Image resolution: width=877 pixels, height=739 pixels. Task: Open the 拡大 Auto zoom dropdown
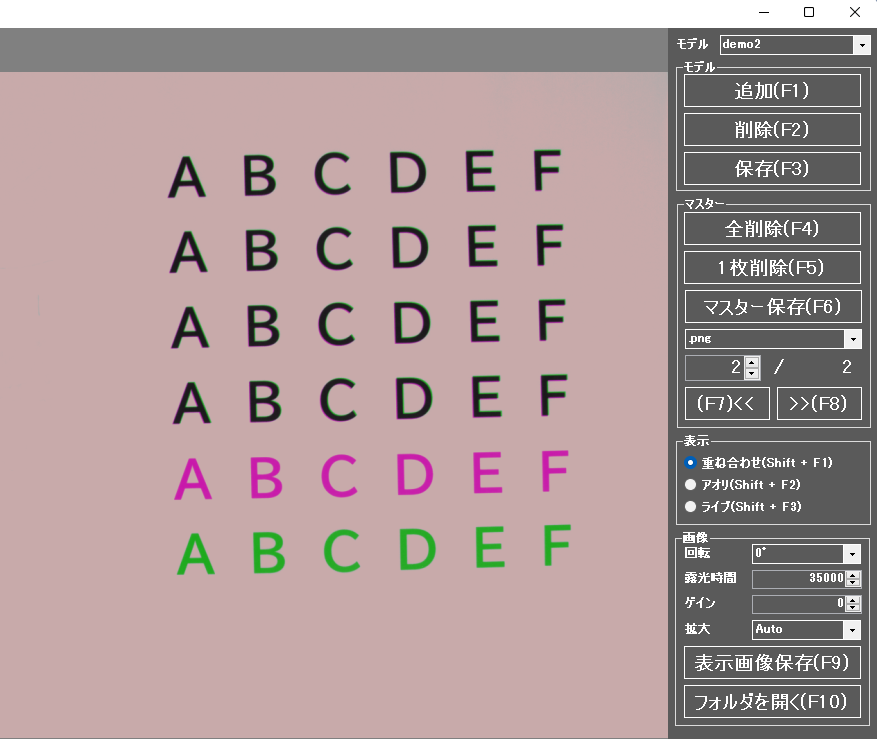[x=852, y=630]
